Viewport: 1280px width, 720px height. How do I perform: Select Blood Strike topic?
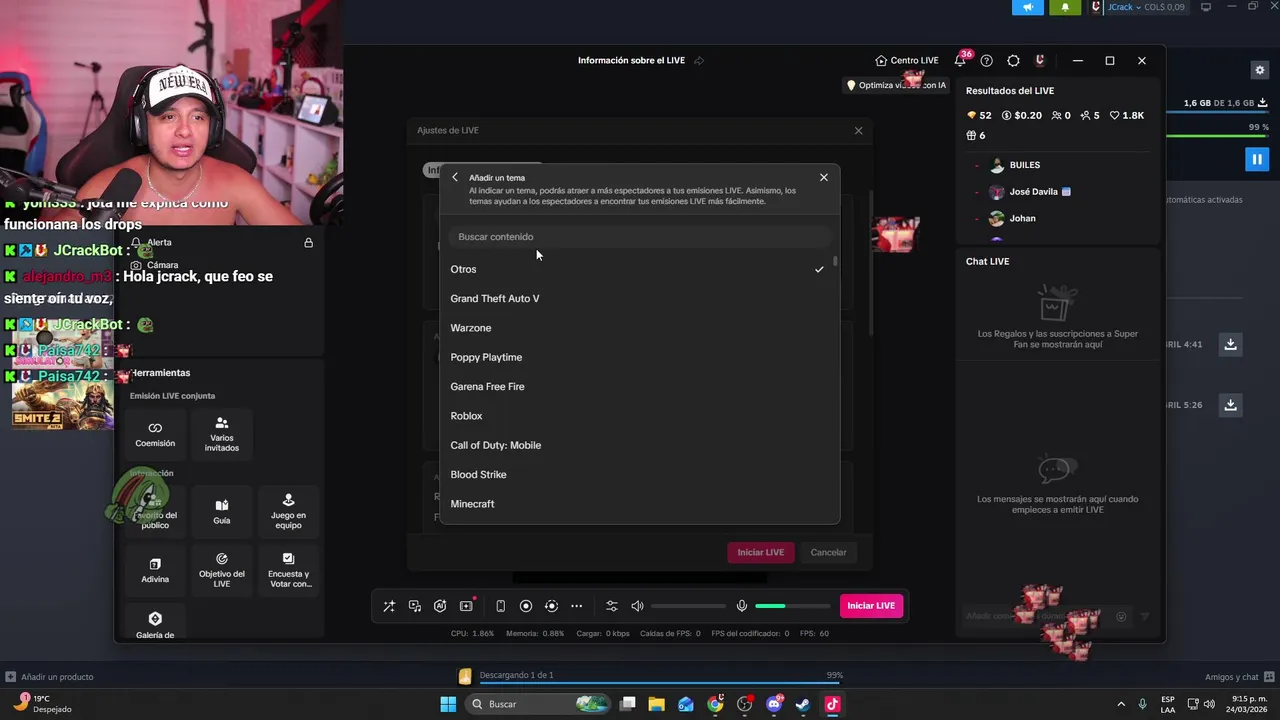(x=638, y=474)
